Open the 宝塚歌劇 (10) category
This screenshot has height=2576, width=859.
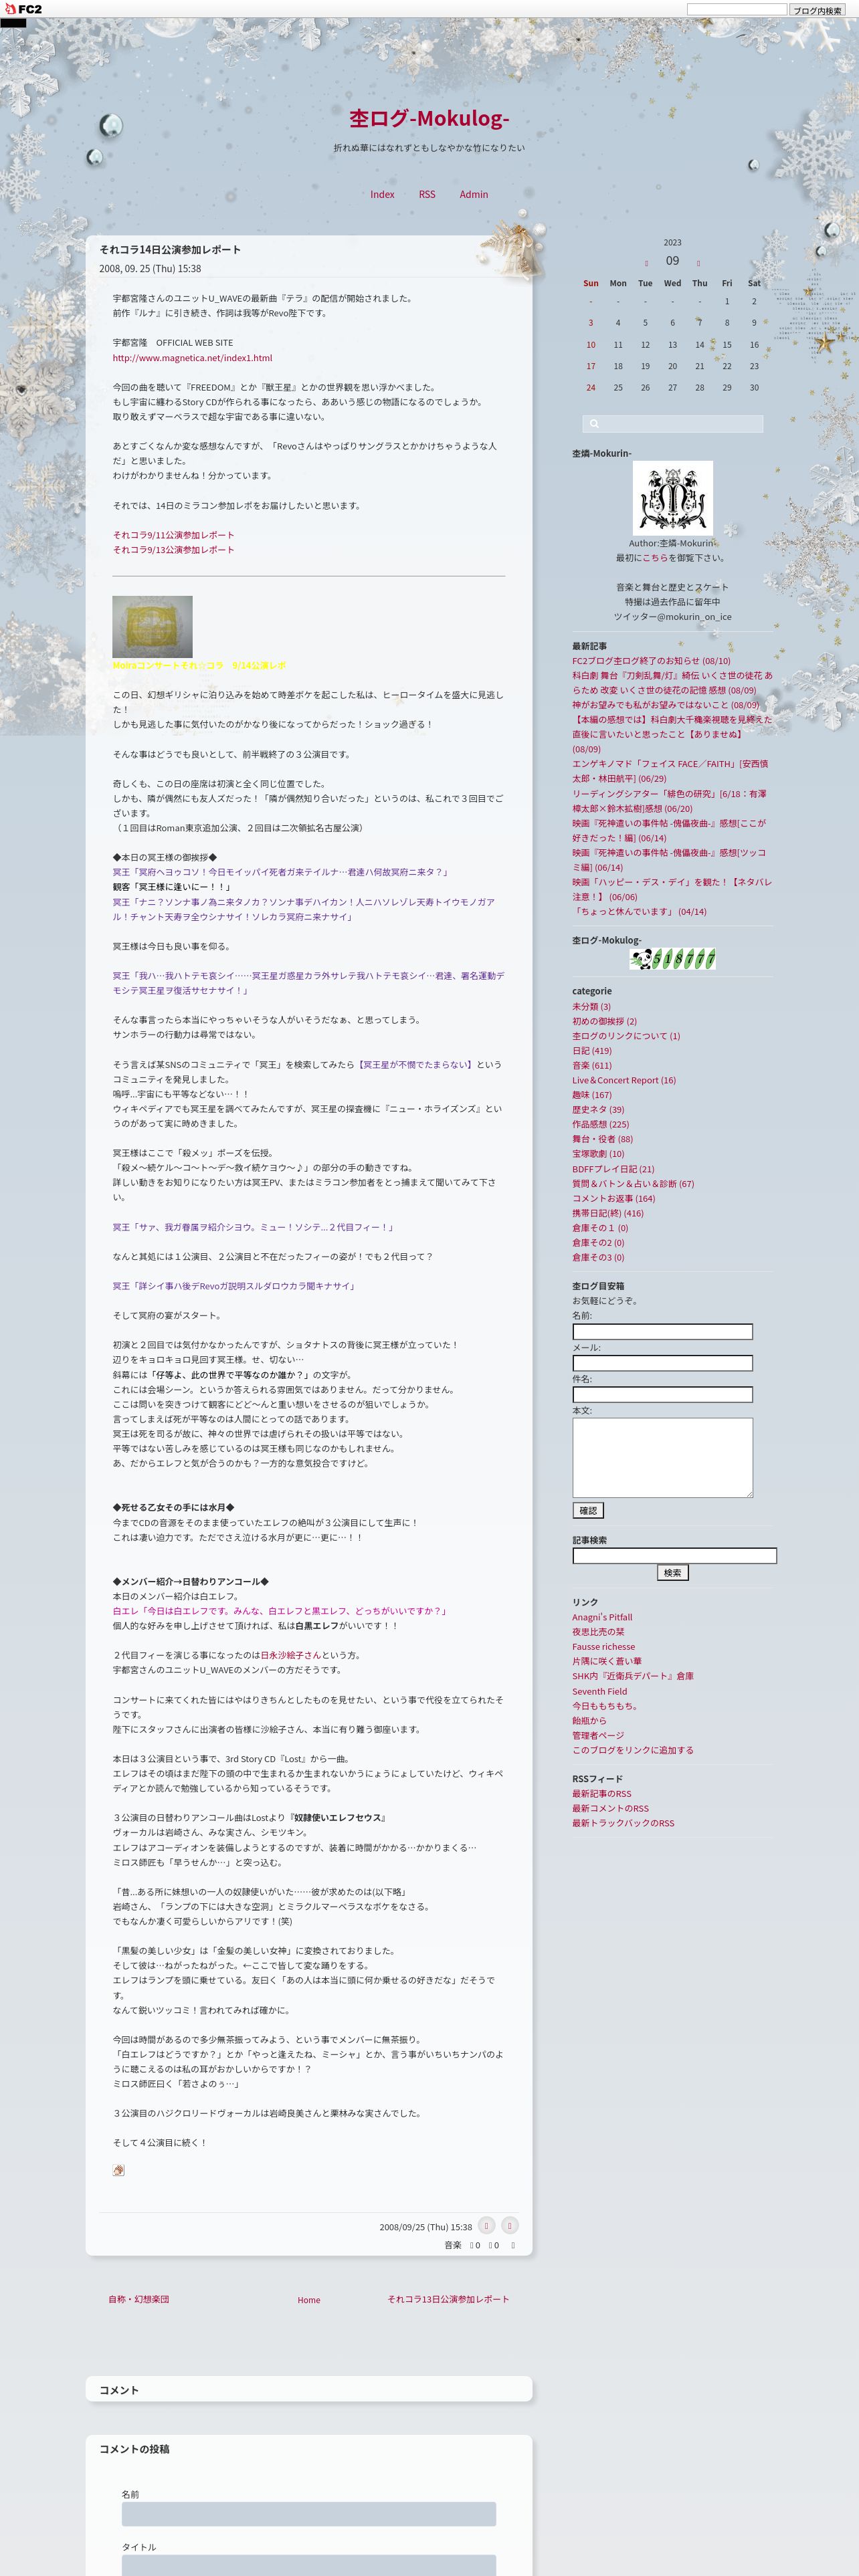598,1154
